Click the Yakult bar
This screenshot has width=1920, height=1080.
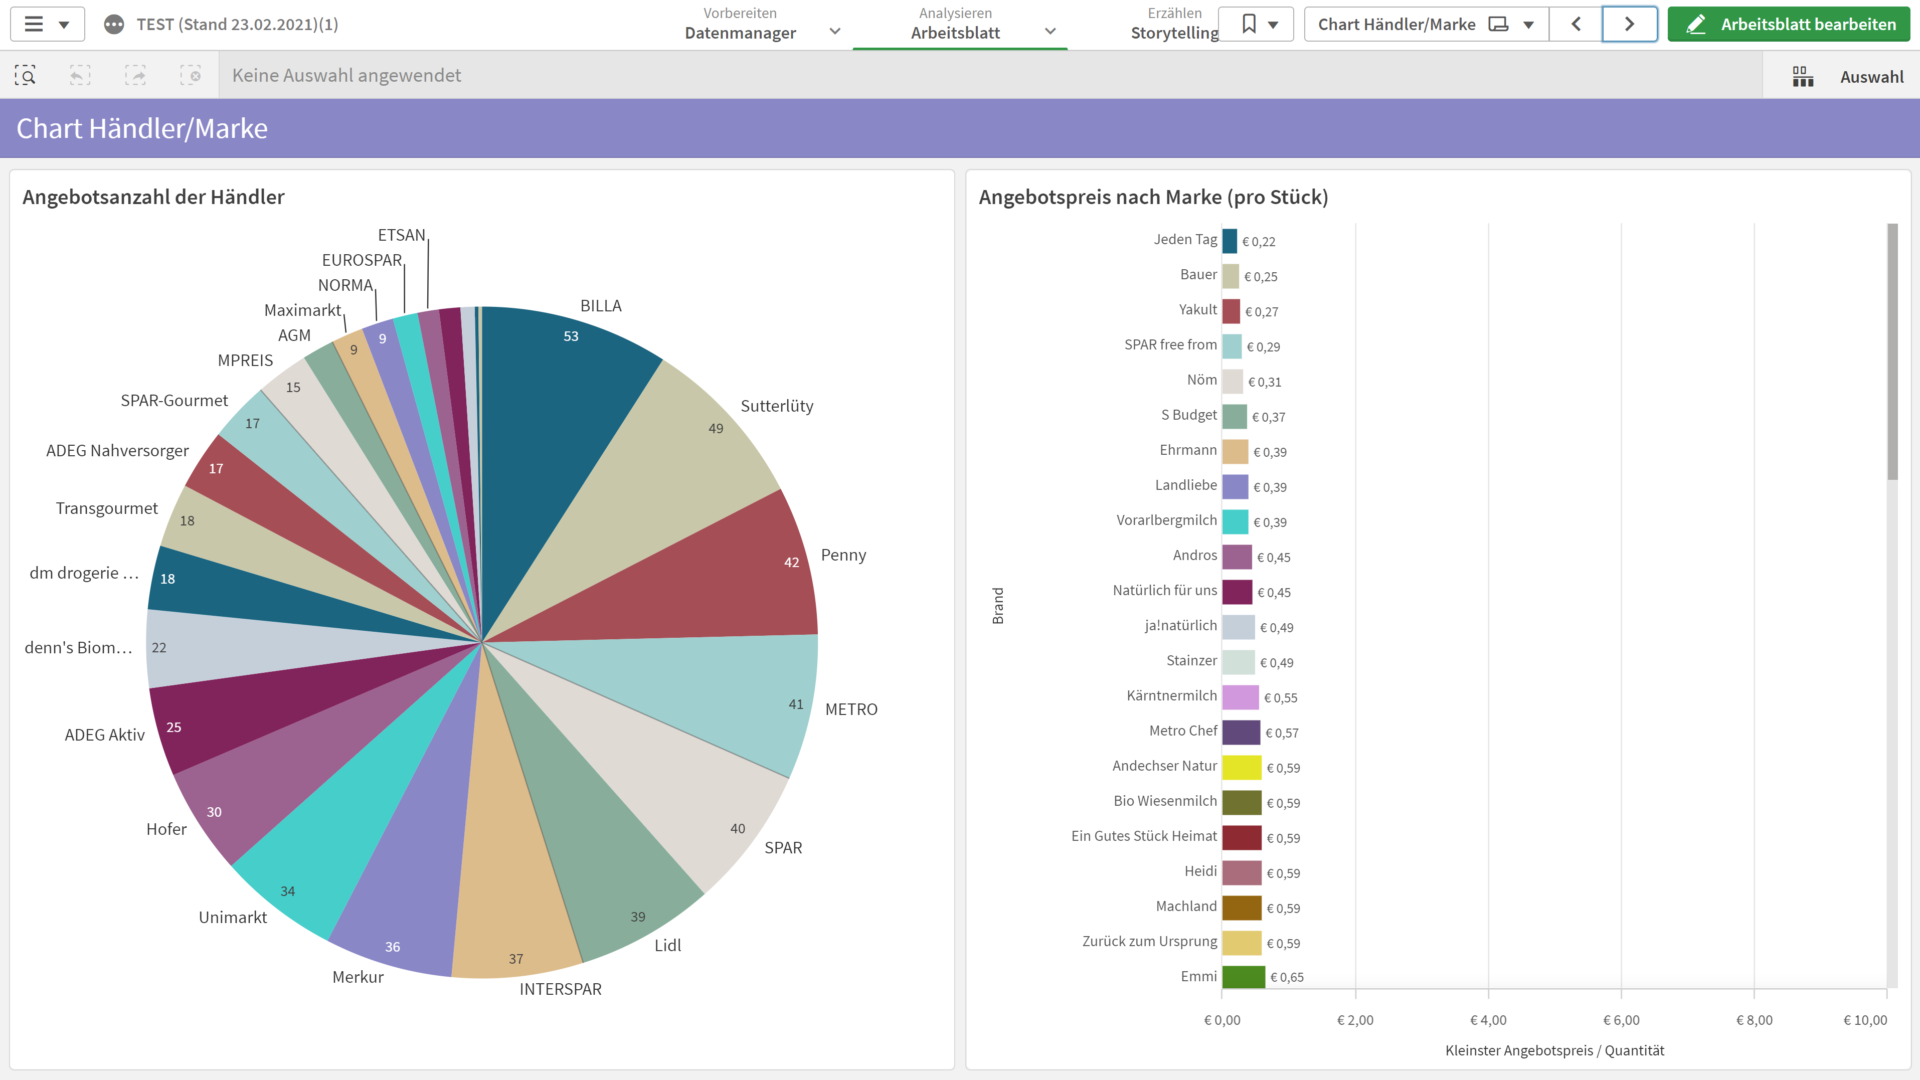(x=1231, y=311)
